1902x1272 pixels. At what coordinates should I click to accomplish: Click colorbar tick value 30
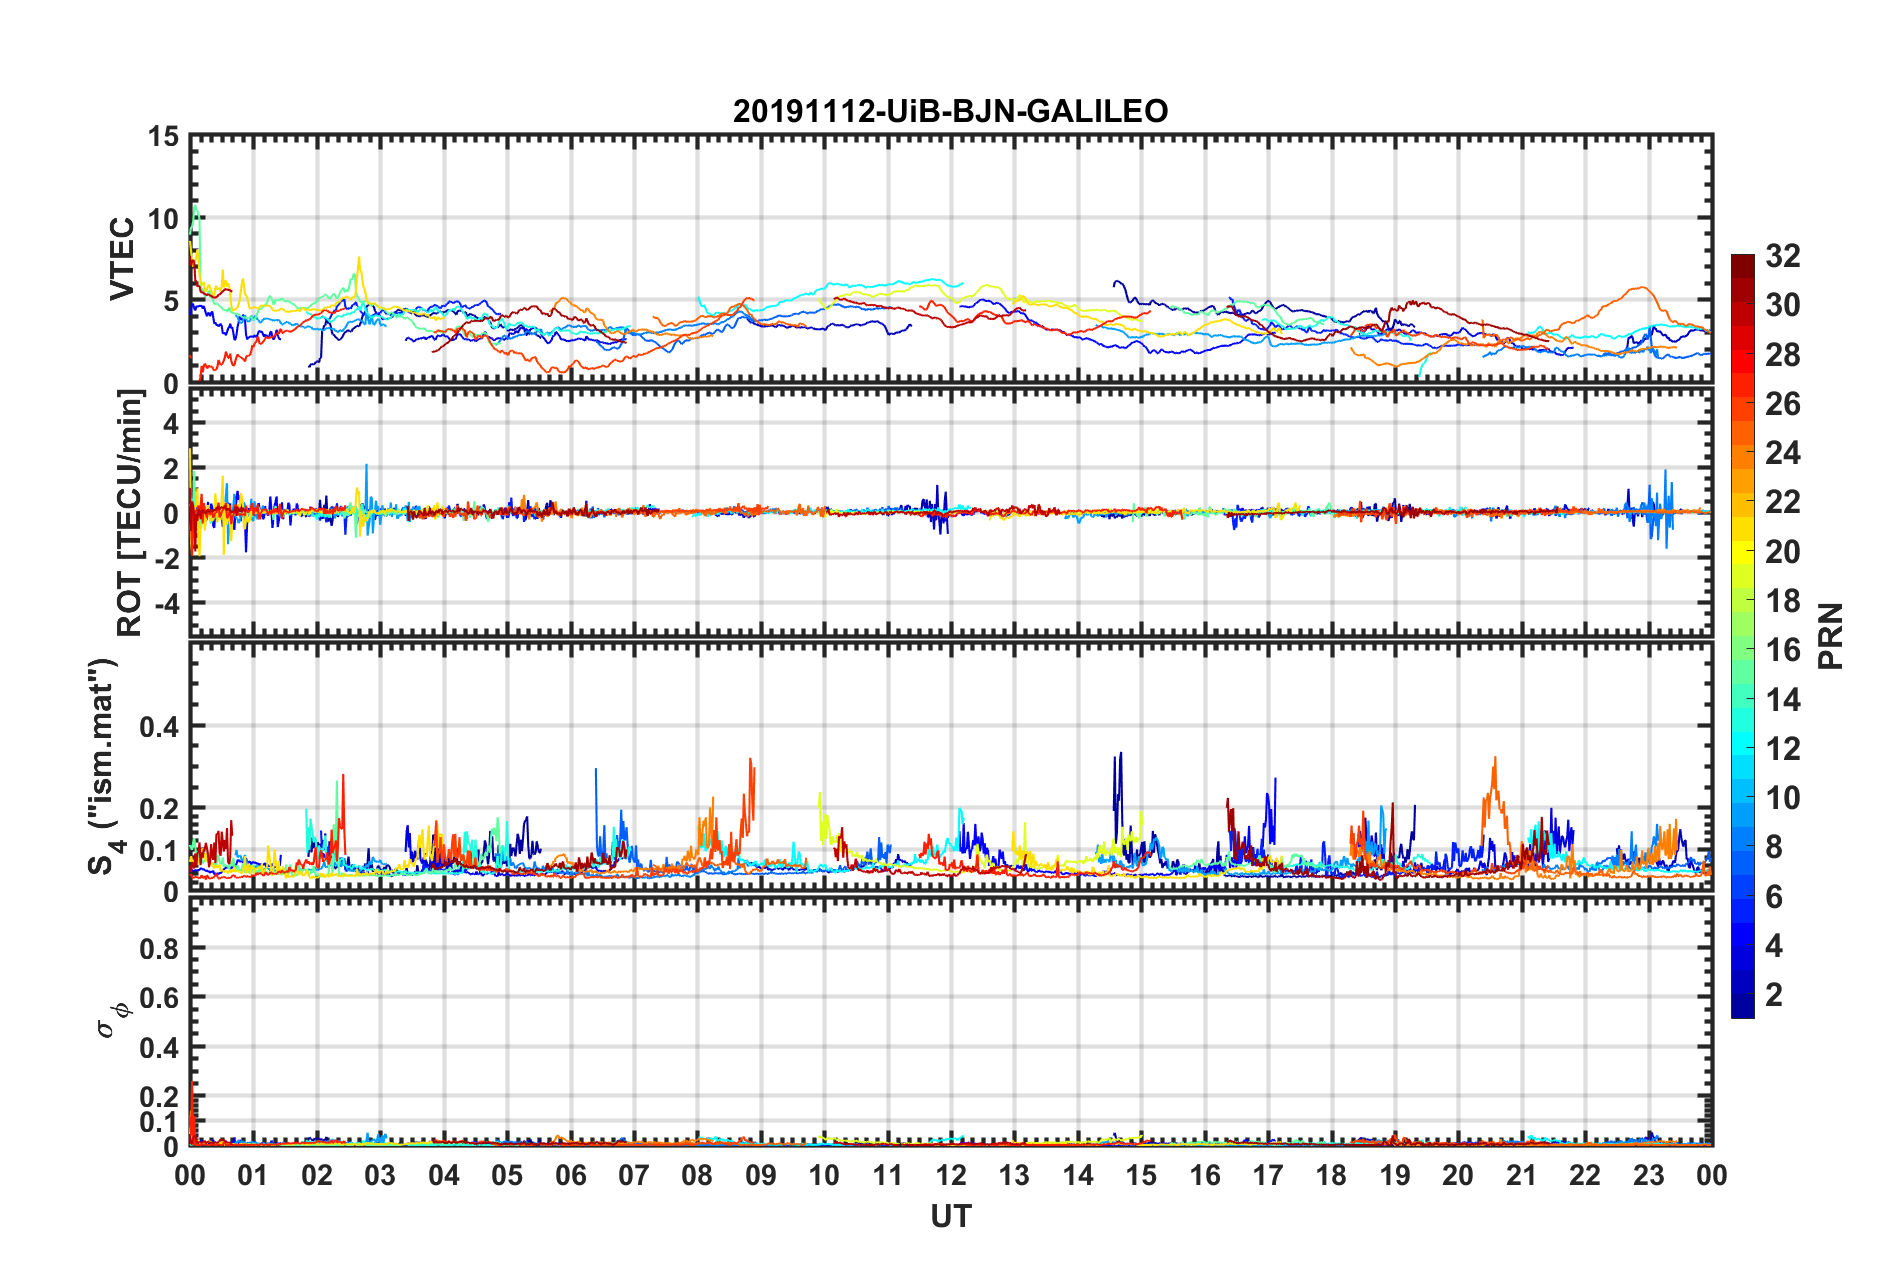tap(1782, 305)
